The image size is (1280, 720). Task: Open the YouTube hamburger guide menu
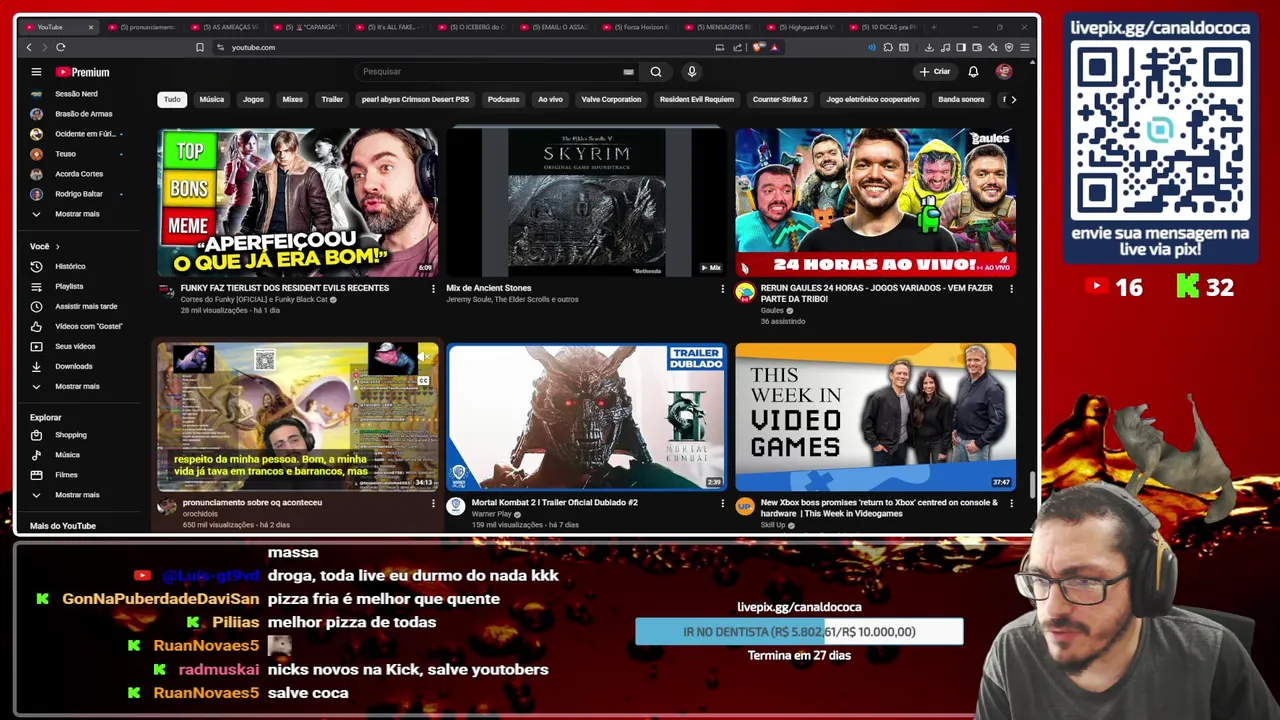coord(36,72)
